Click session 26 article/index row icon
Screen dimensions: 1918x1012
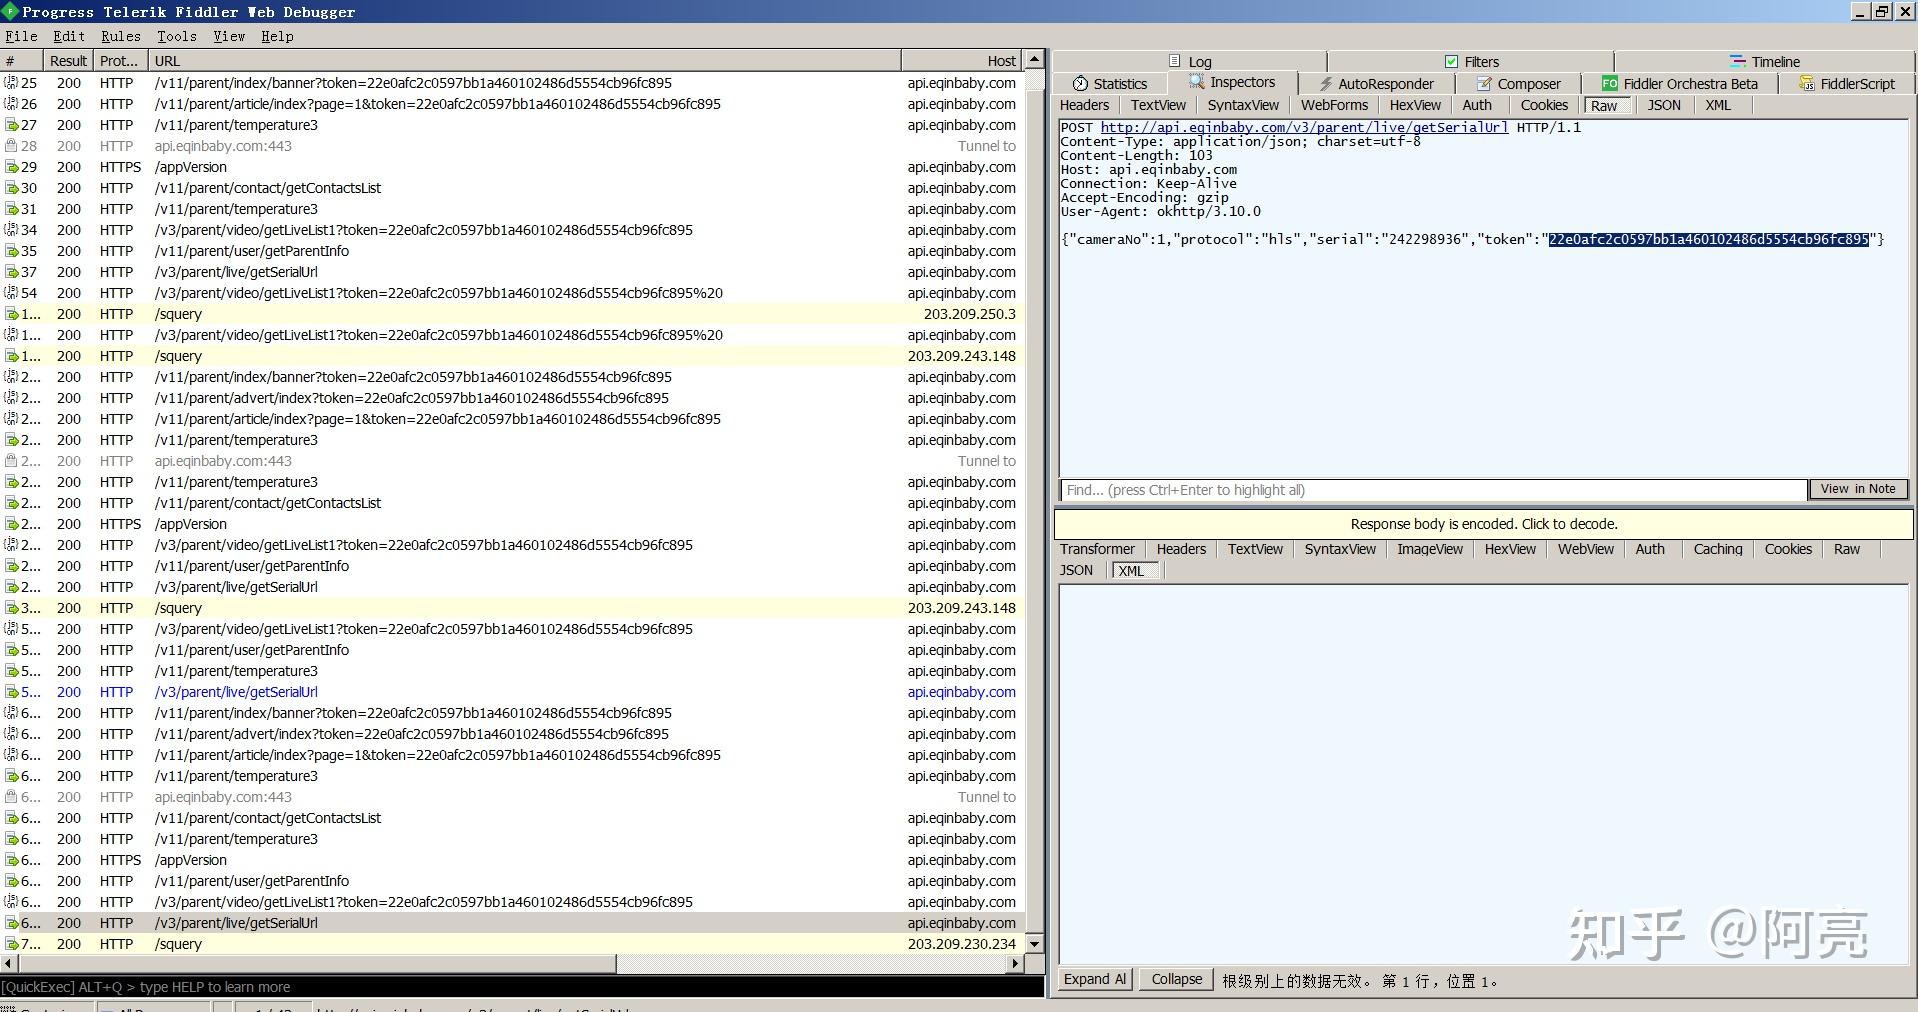11,104
